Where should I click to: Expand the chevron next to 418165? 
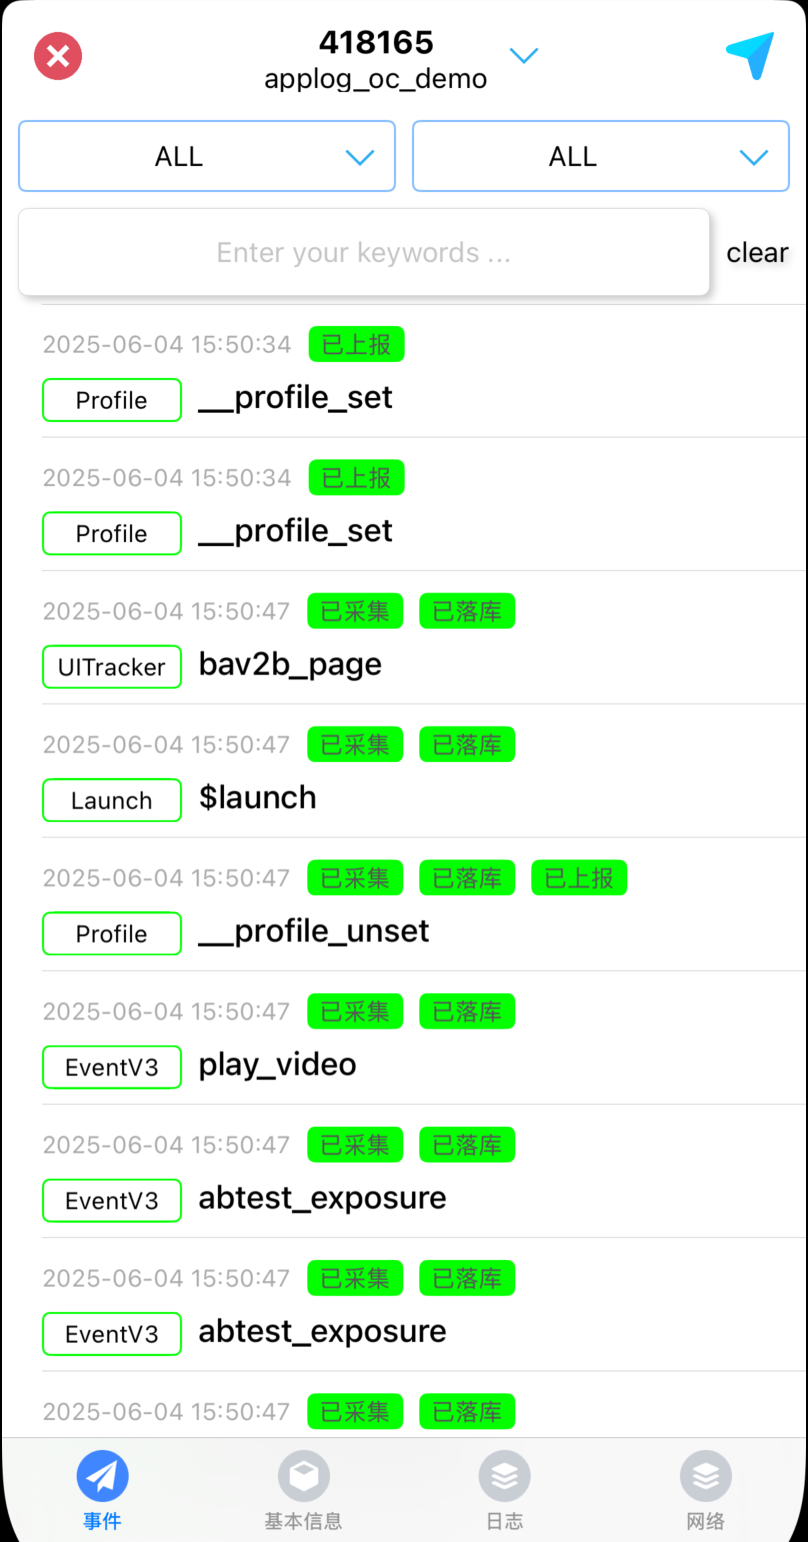click(x=524, y=55)
